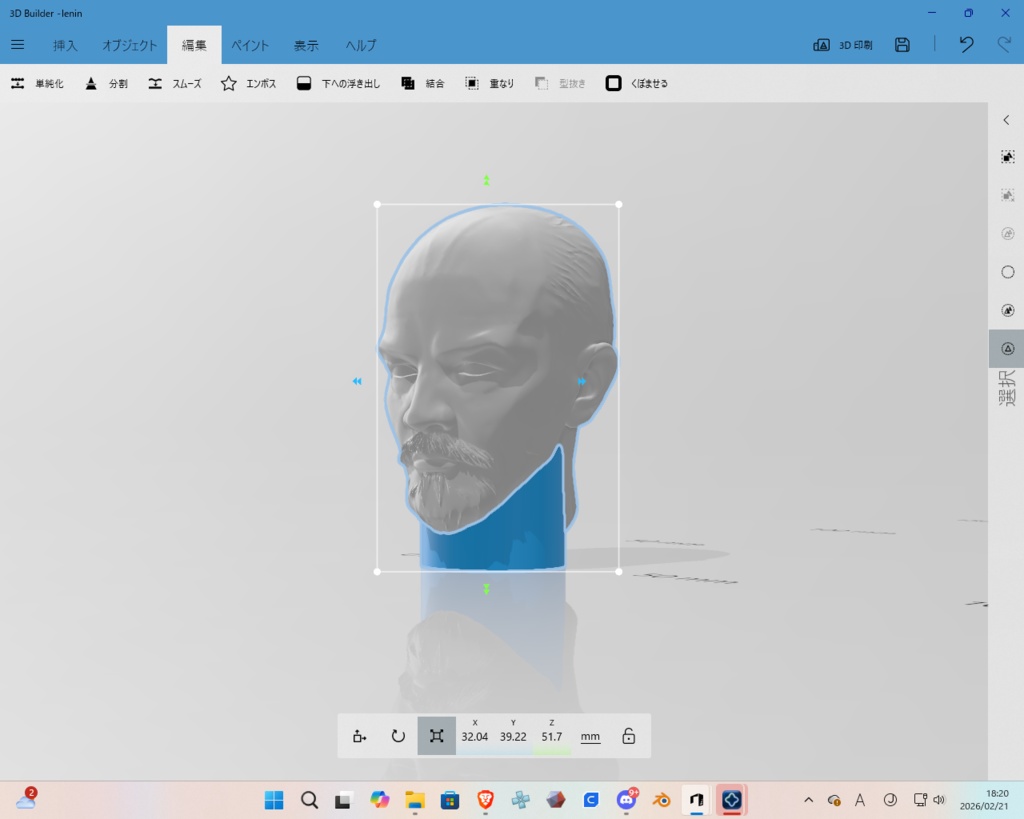The height and width of the screenshot is (819, 1024).
Task: Click the X dimension value 32.04
Action: click(475, 737)
